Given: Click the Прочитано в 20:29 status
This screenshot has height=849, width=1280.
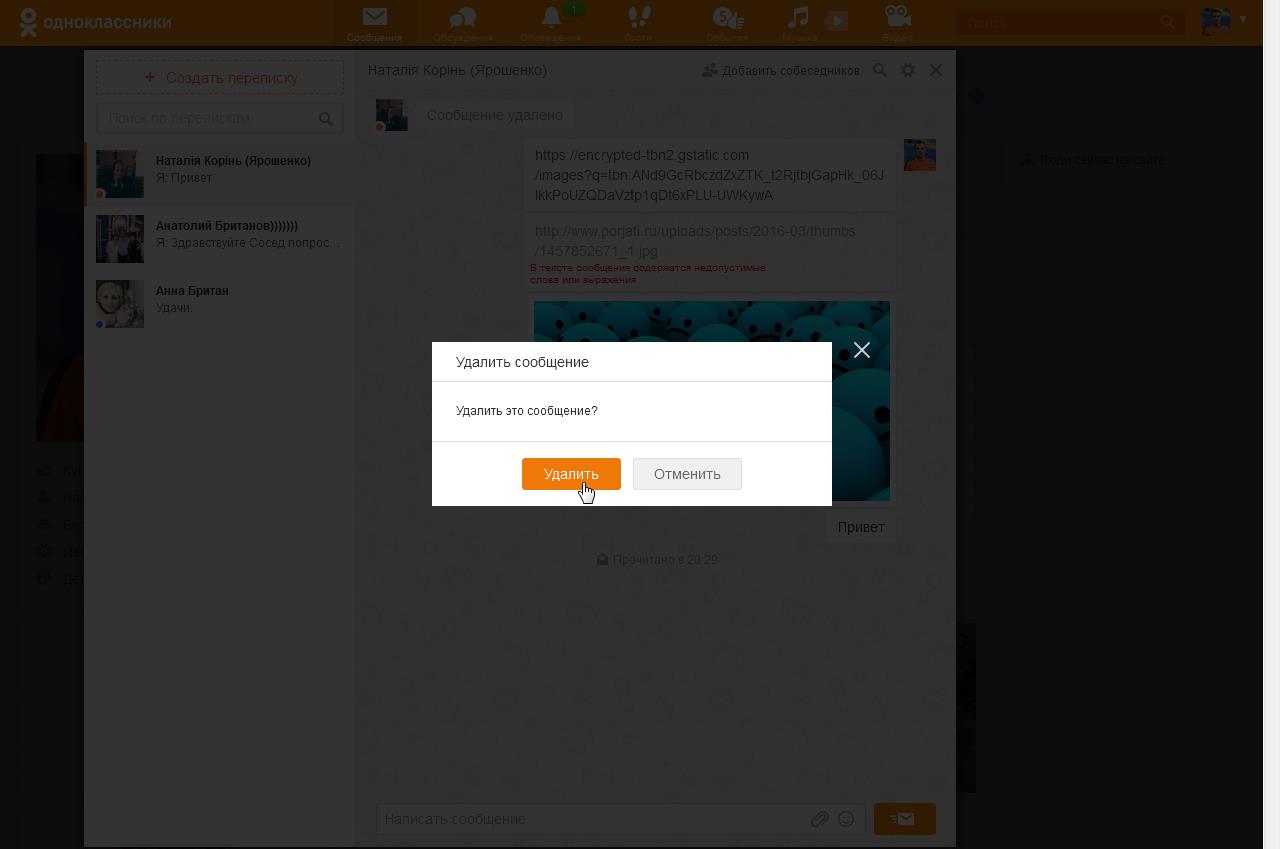Looking at the screenshot, I should (657, 560).
